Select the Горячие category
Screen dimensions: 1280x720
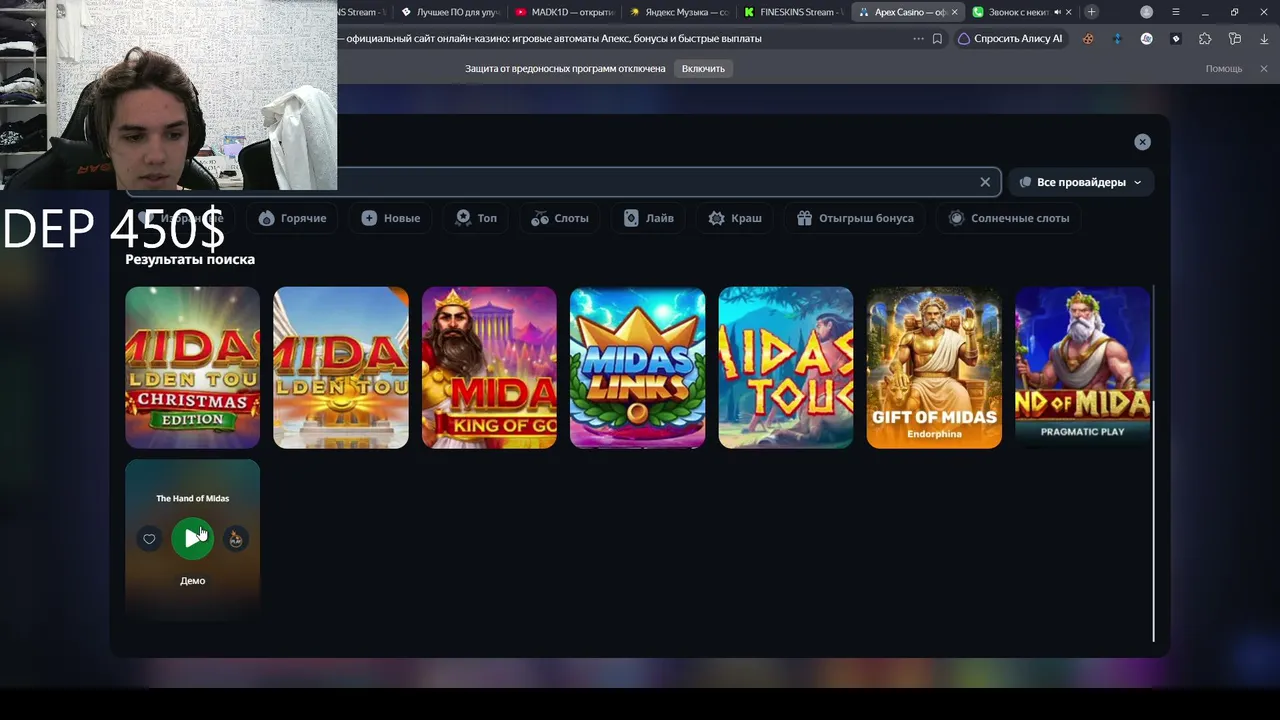click(293, 218)
